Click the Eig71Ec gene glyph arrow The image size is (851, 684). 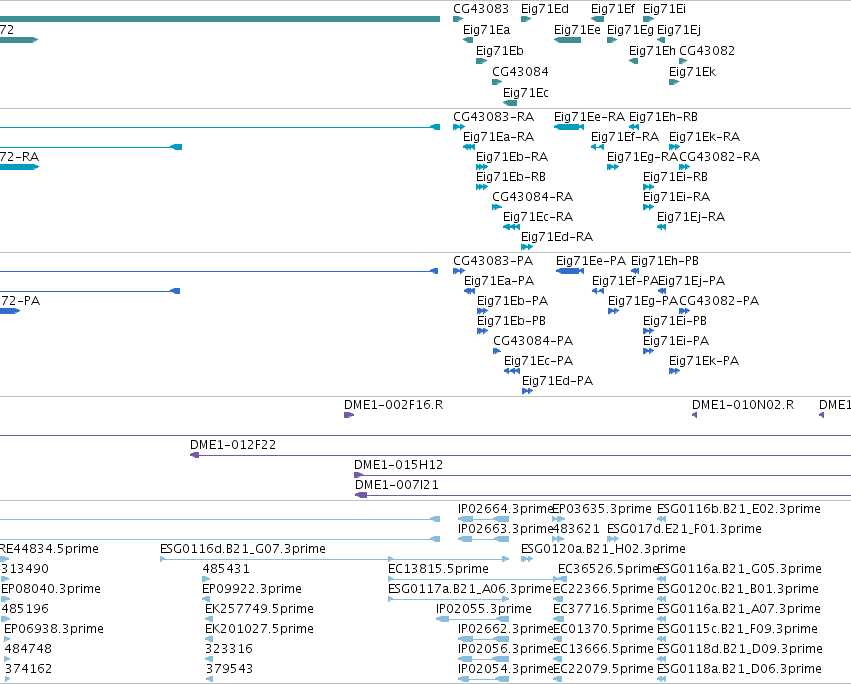[x=510, y=103]
